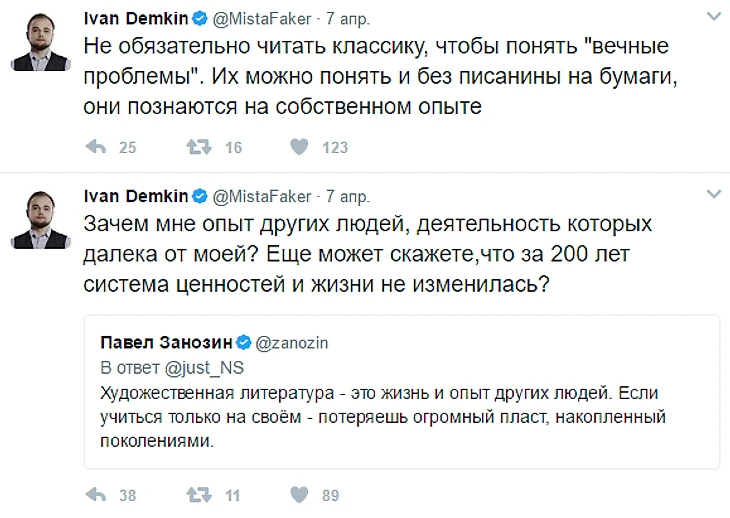Like the first tweet with 123 likes
Image resolution: width=730 pixels, height=518 pixels.
[x=298, y=147]
